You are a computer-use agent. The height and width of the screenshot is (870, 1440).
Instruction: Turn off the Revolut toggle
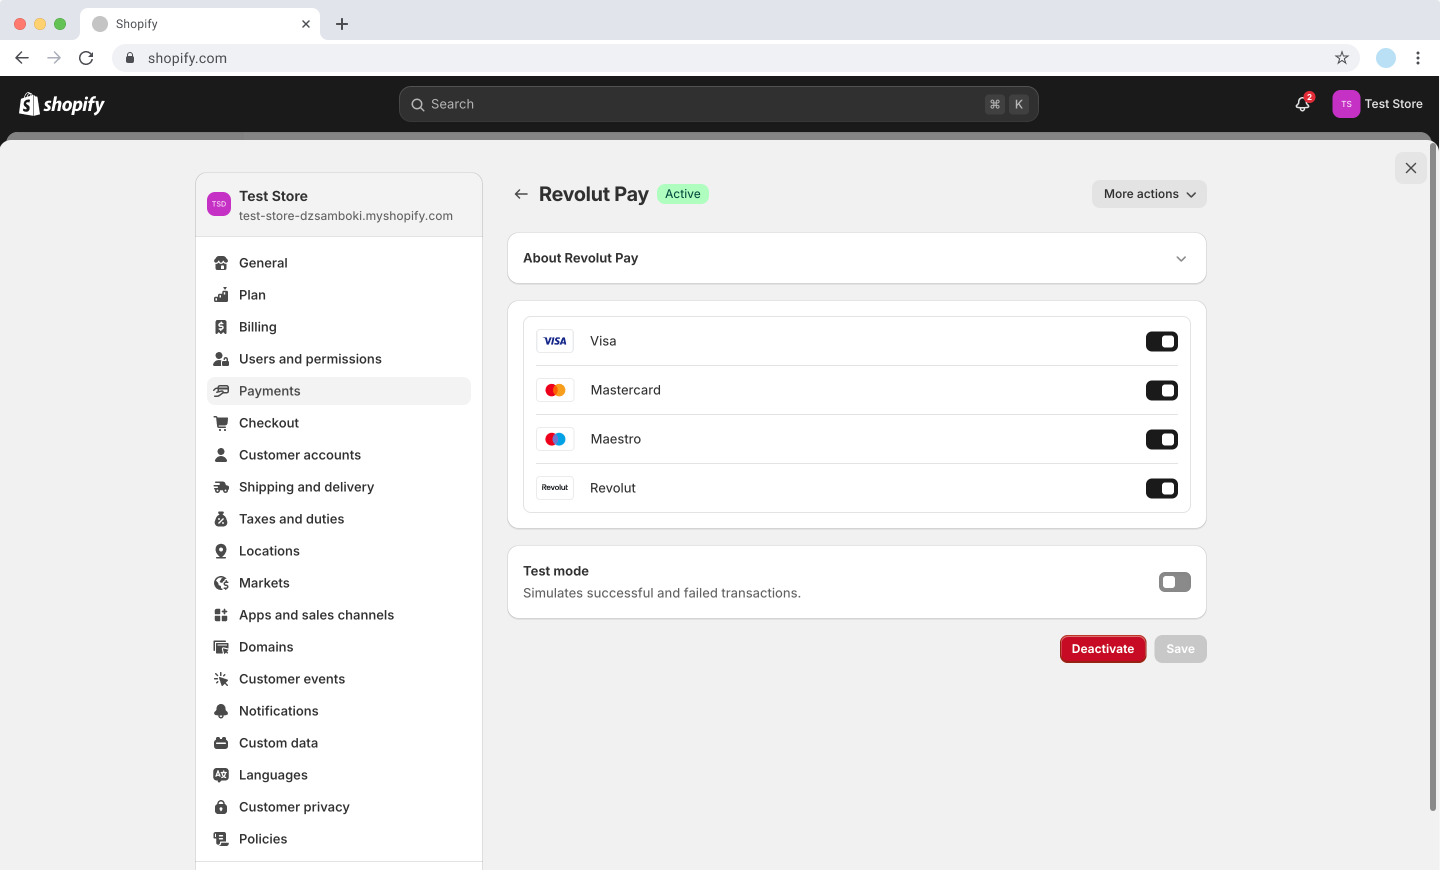coord(1162,489)
